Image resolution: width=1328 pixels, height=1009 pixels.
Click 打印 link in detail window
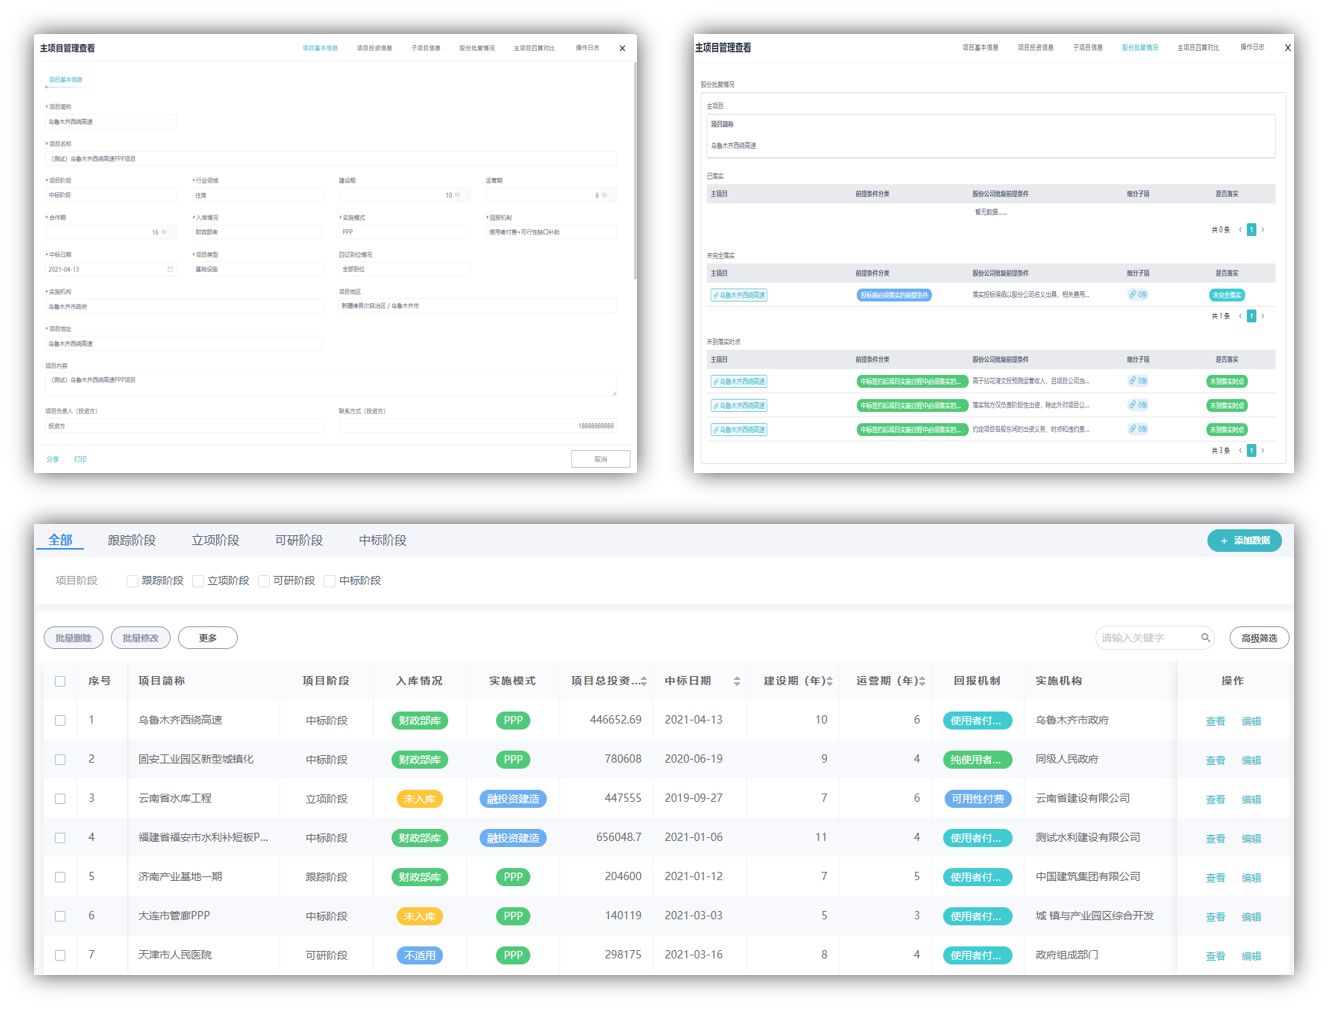[x=80, y=459]
